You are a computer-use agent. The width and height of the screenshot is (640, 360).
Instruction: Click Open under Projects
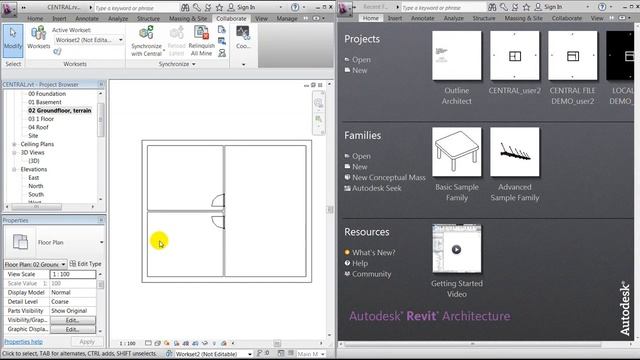pos(361,60)
